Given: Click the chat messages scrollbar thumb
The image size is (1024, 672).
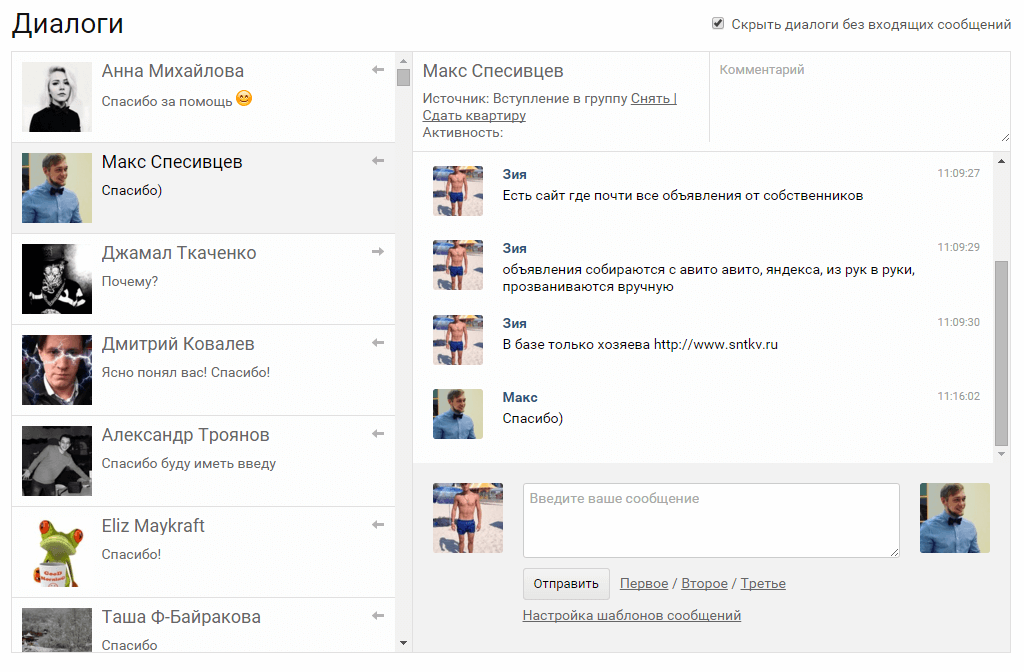Looking at the screenshot, I should coord(1002,352).
